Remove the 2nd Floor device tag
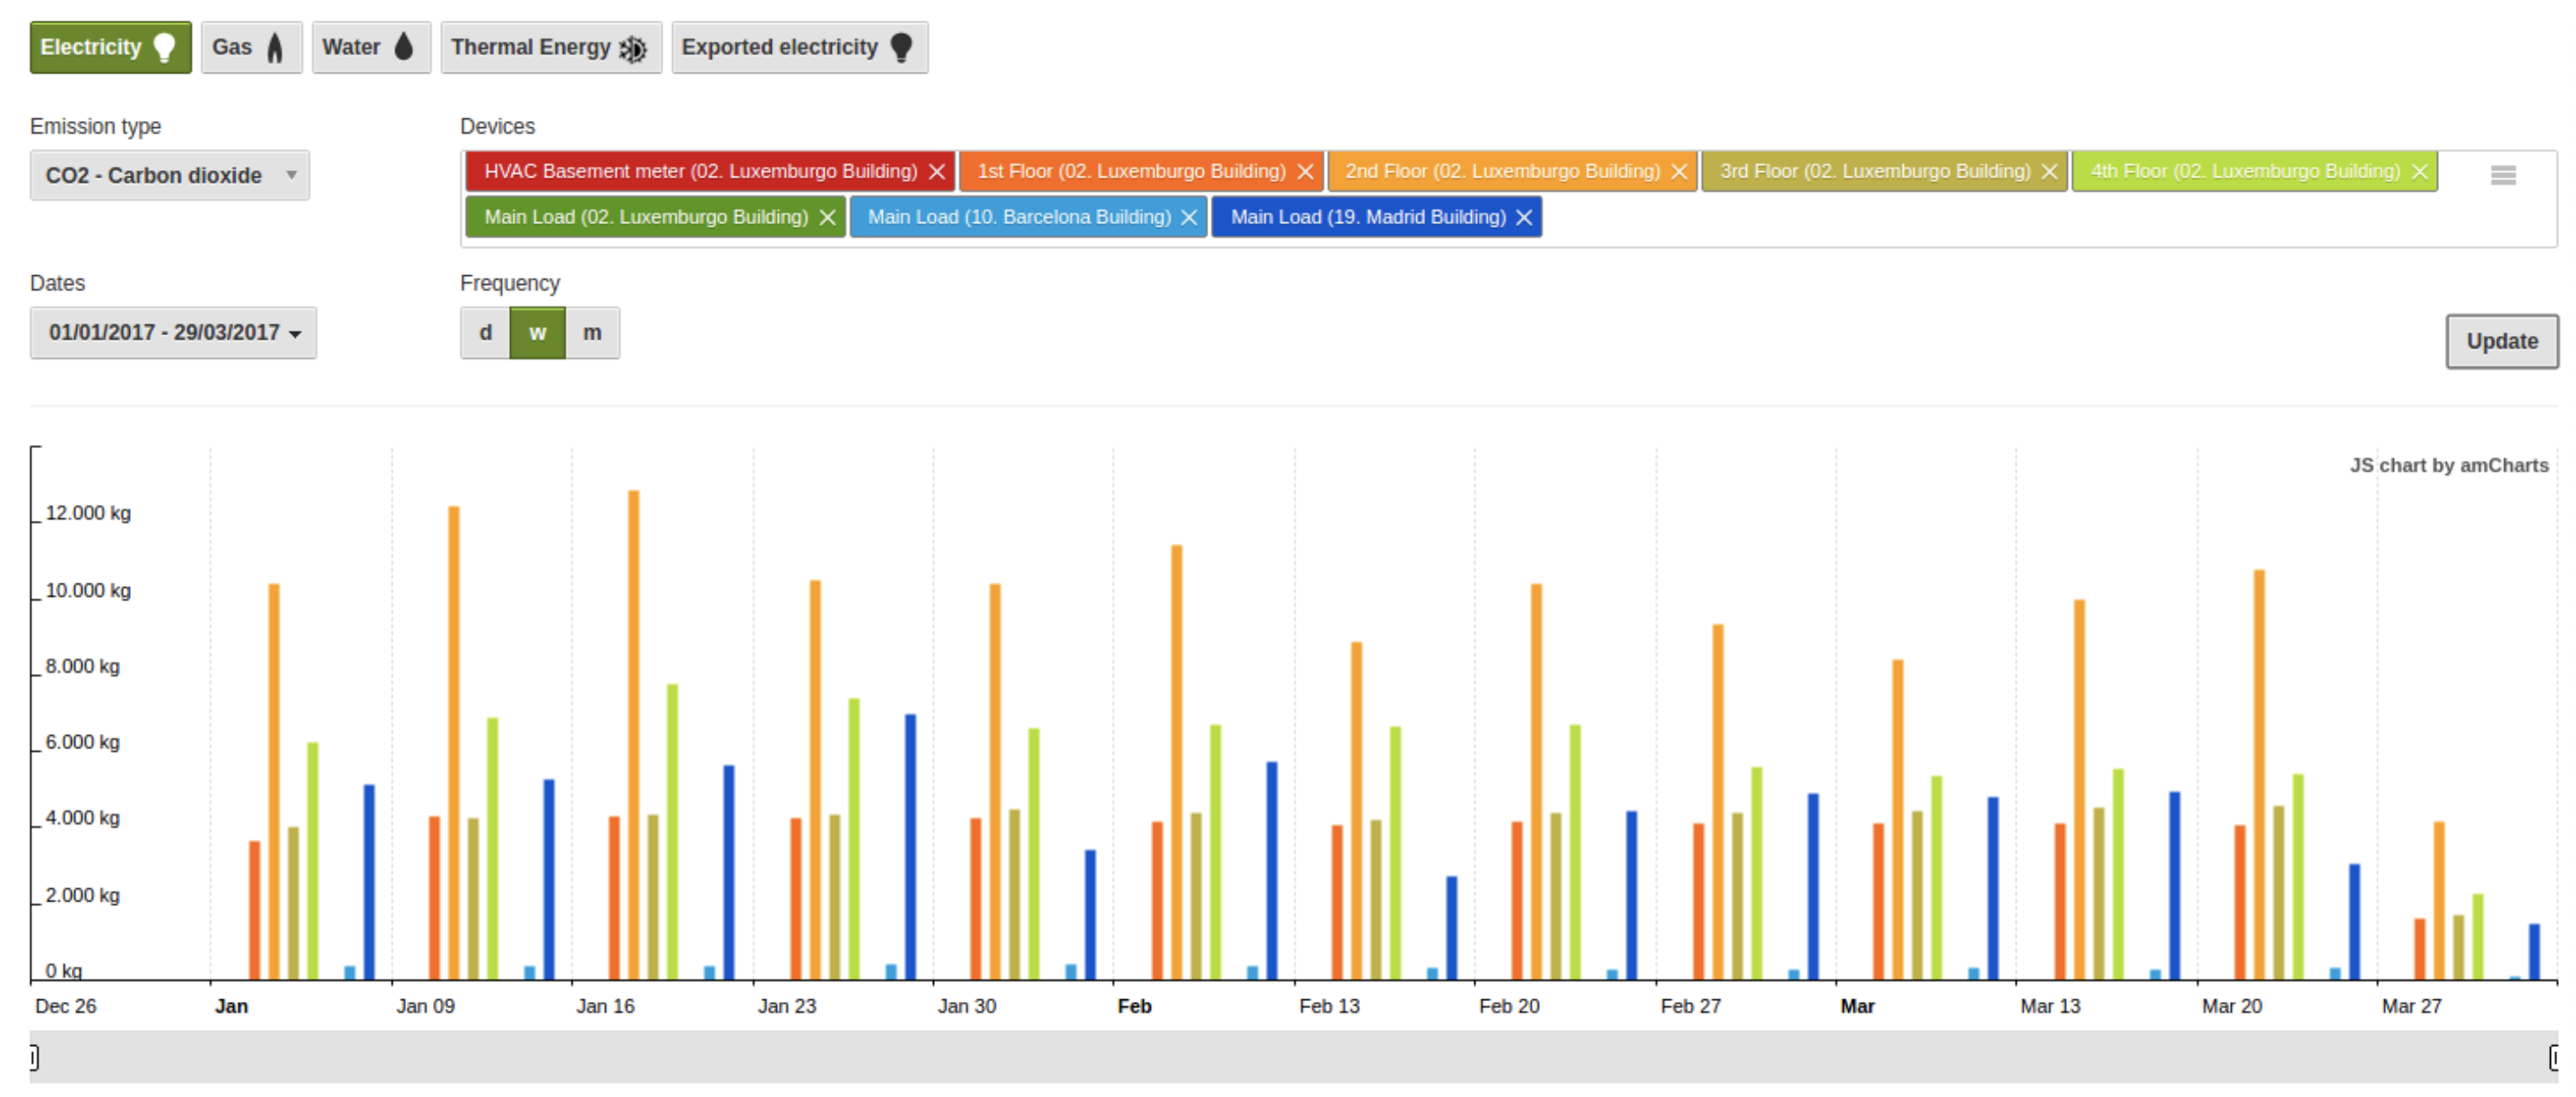The height and width of the screenshot is (1097, 2576). pyautogui.click(x=1679, y=172)
